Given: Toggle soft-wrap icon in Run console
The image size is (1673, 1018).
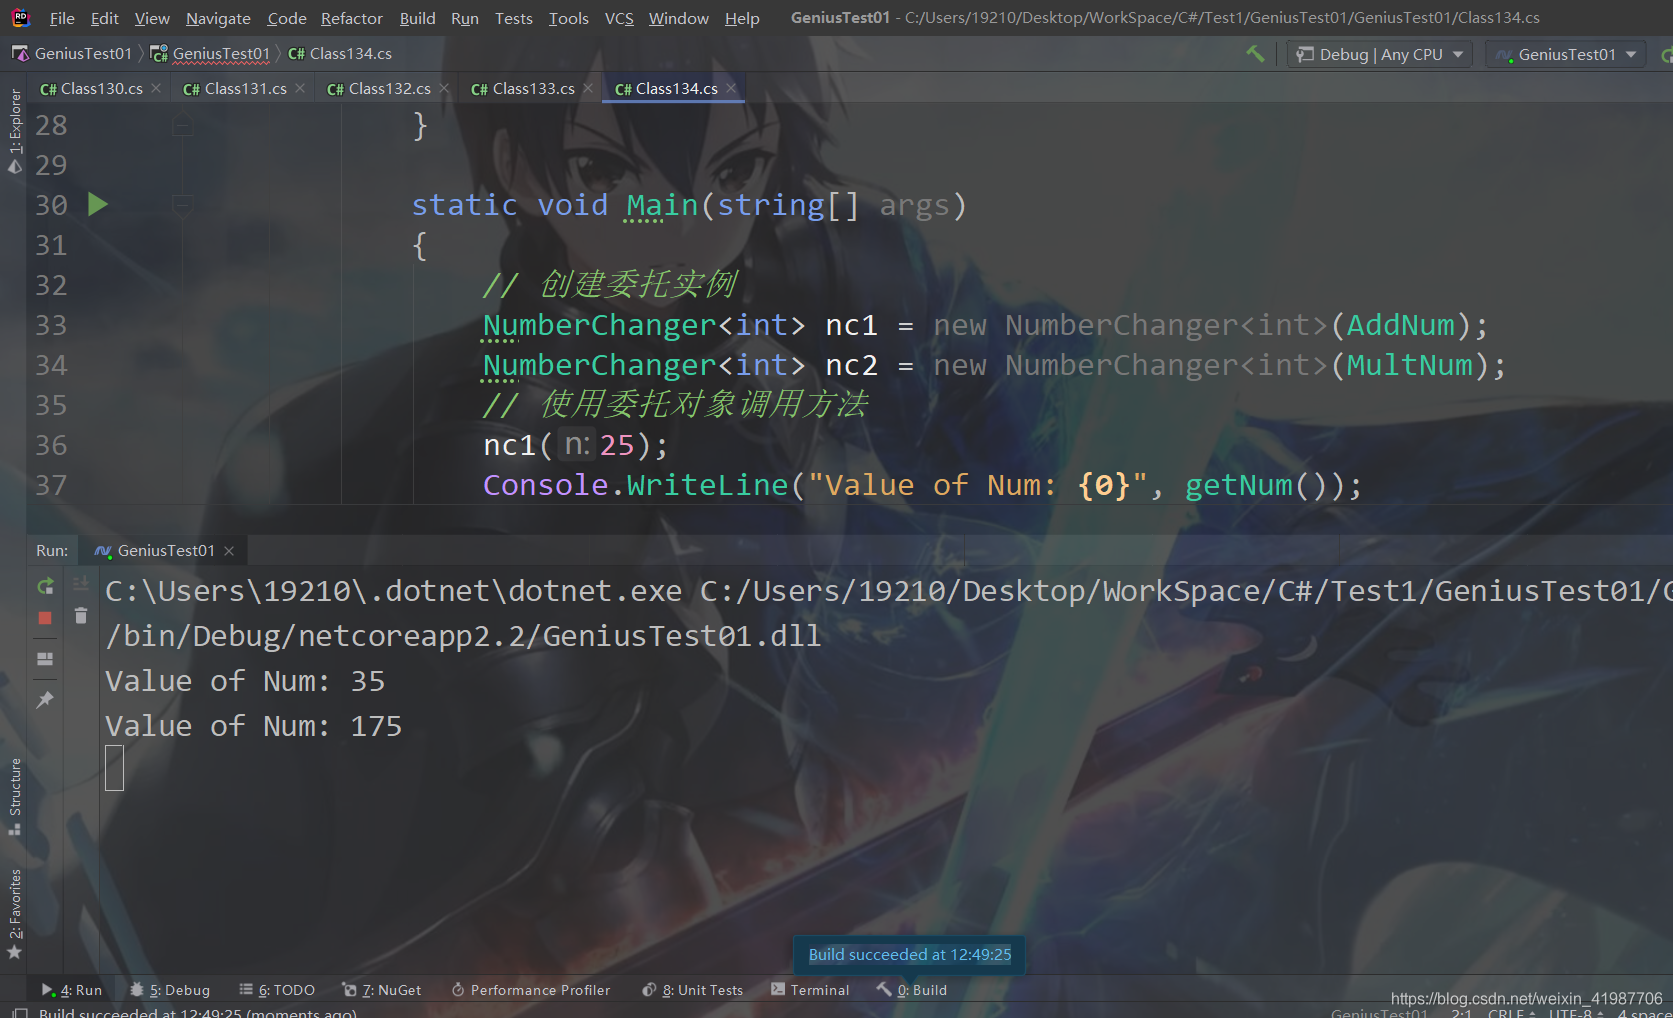Looking at the screenshot, I should tap(81, 583).
